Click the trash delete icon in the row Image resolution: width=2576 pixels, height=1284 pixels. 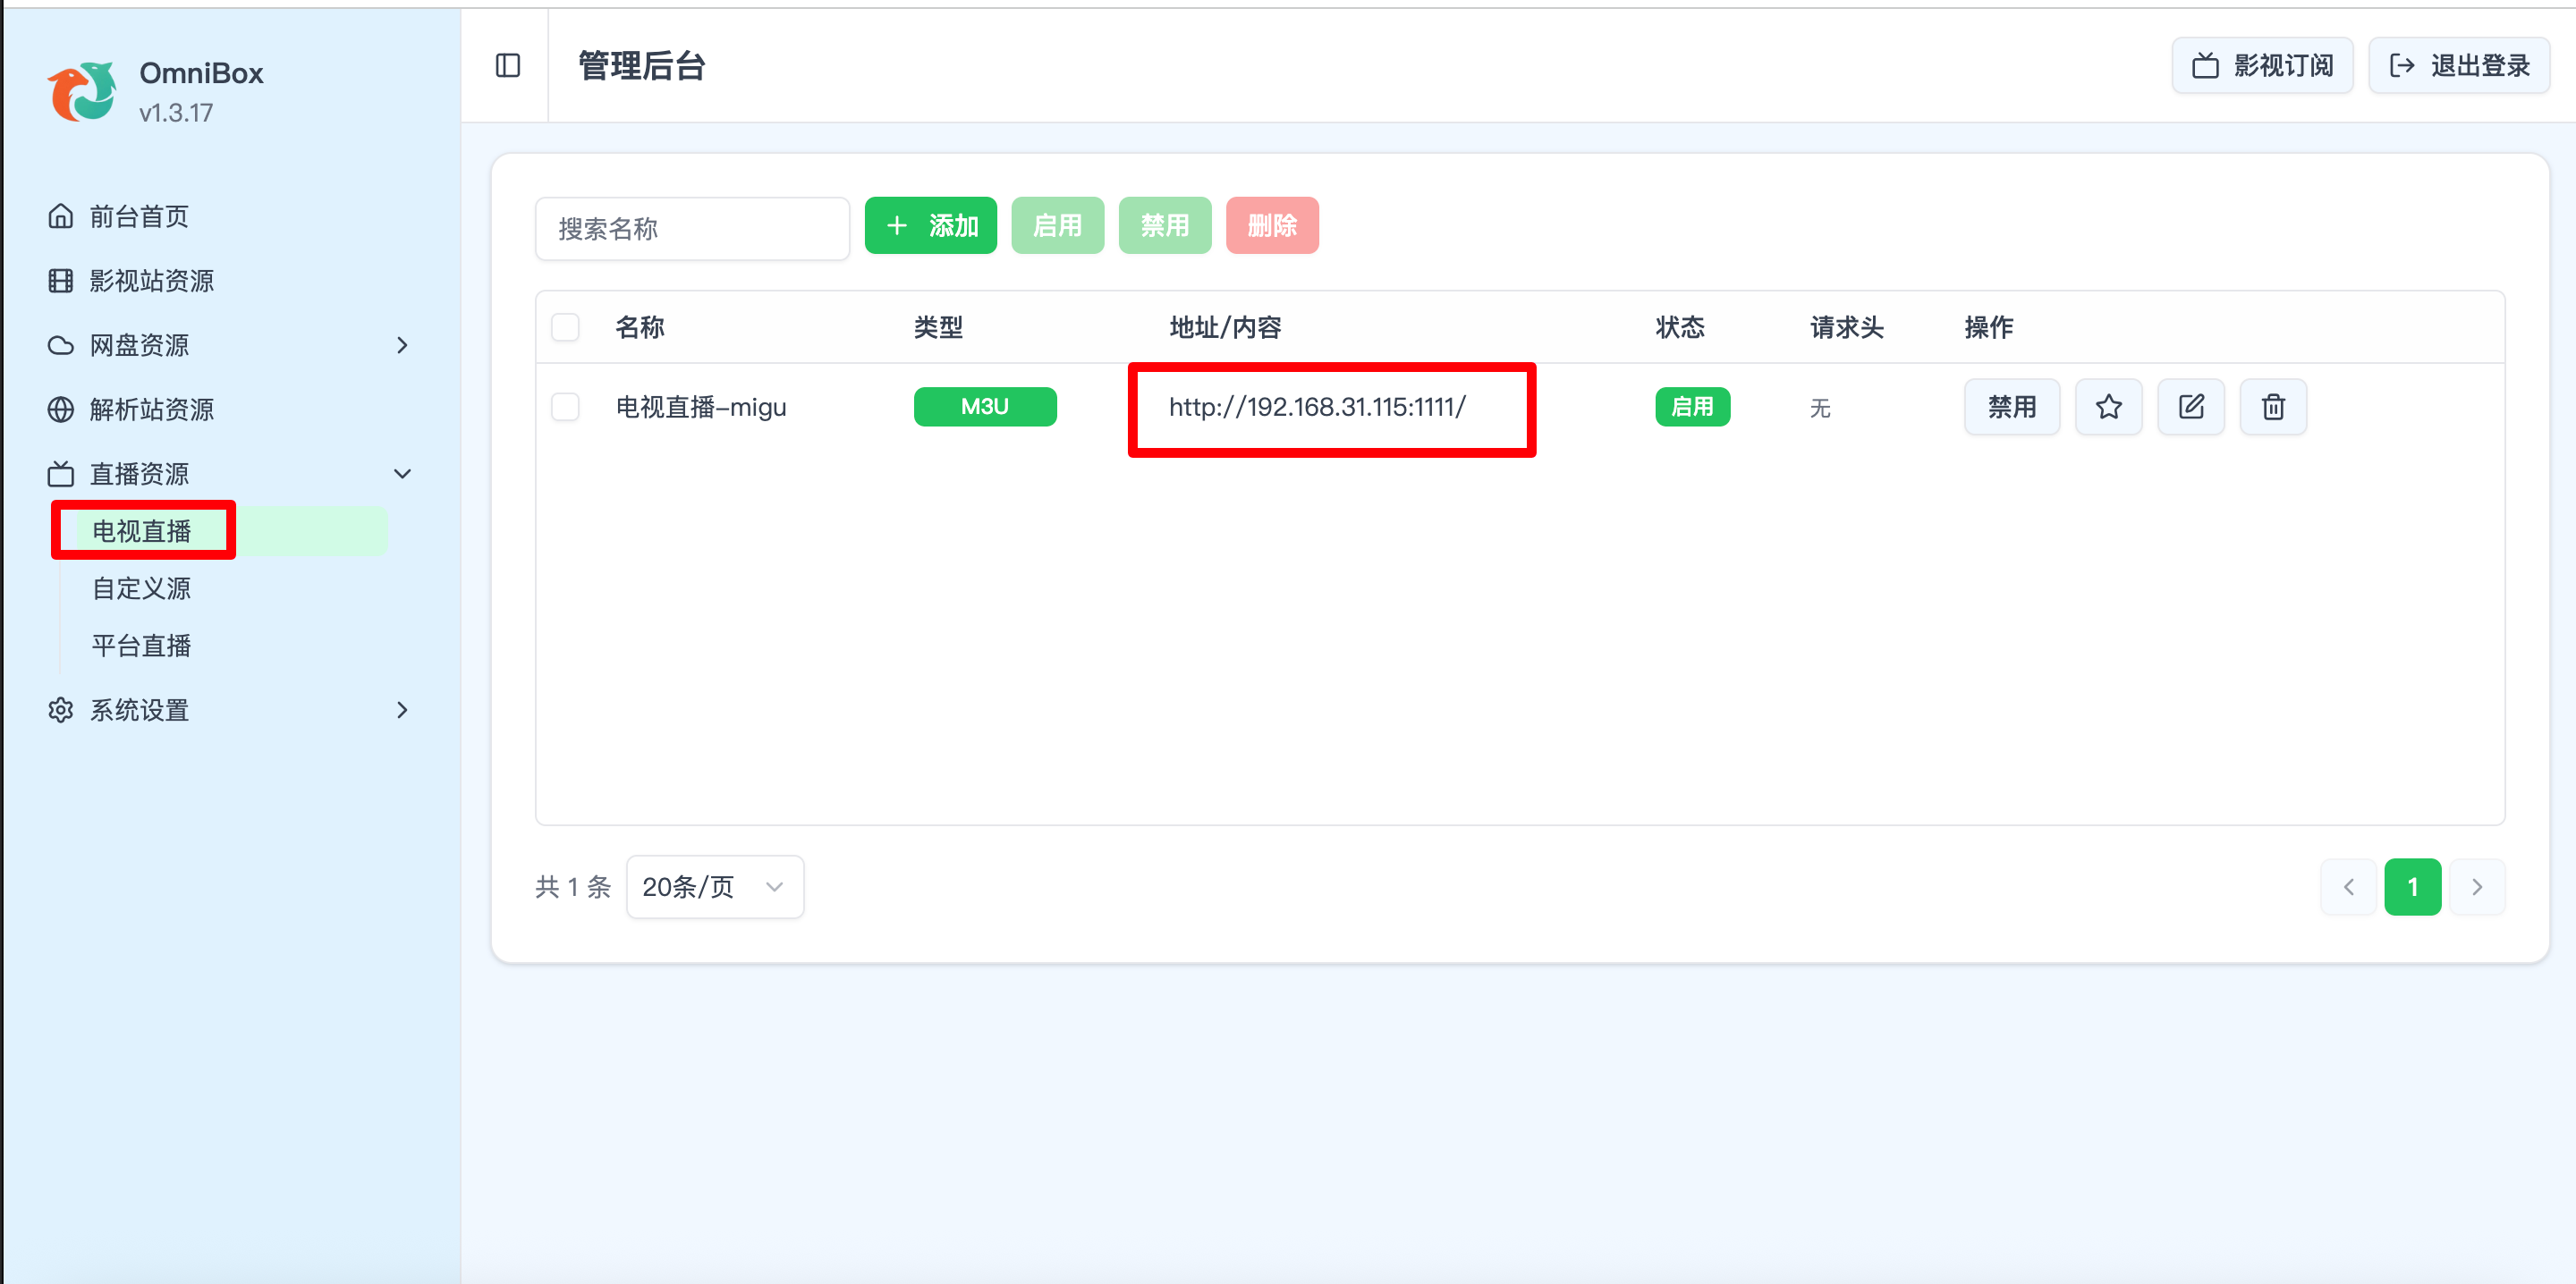coord(2272,407)
